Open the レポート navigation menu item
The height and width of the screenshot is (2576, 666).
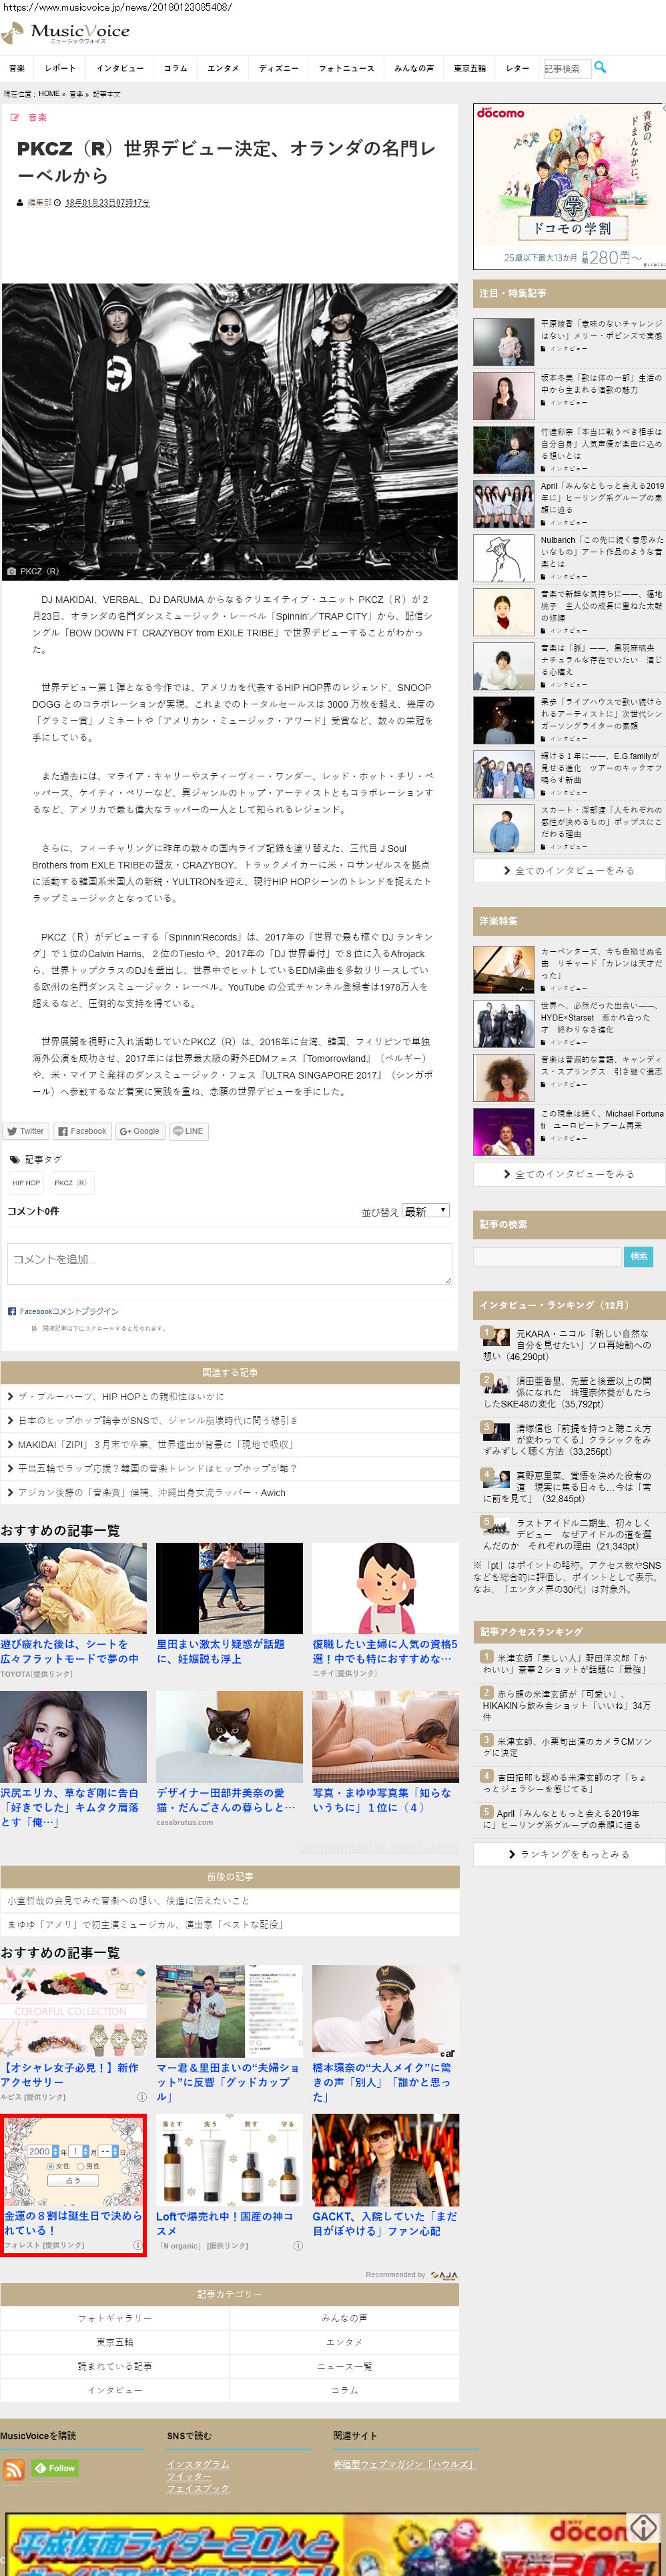[x=60, y=68]
